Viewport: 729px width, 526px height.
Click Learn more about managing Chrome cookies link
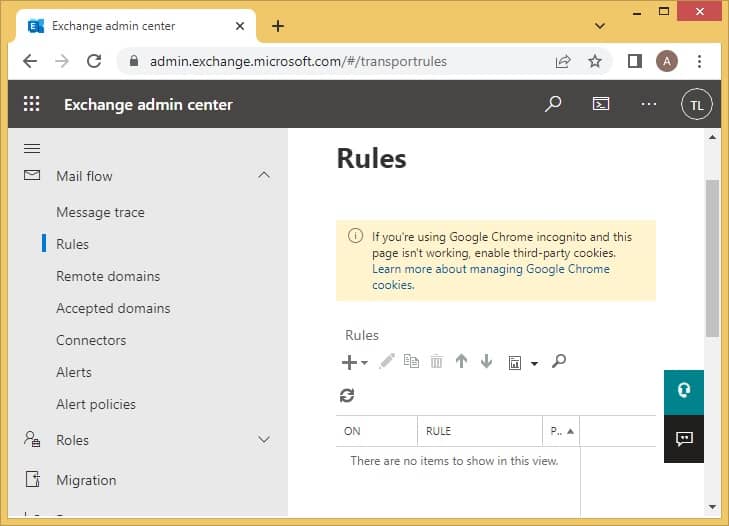pos(490,277)
